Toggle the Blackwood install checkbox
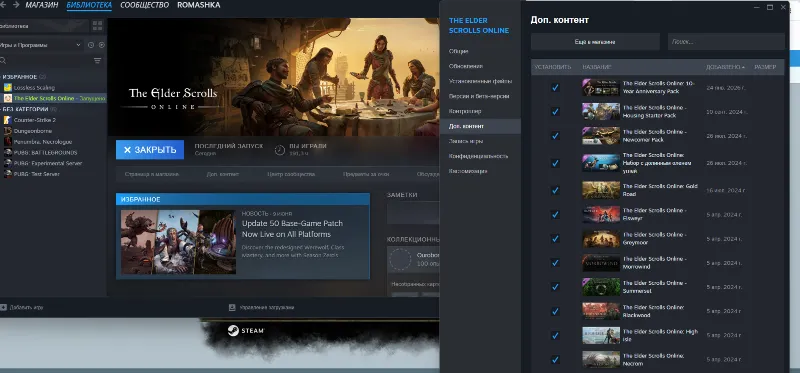 pos(555,311)
